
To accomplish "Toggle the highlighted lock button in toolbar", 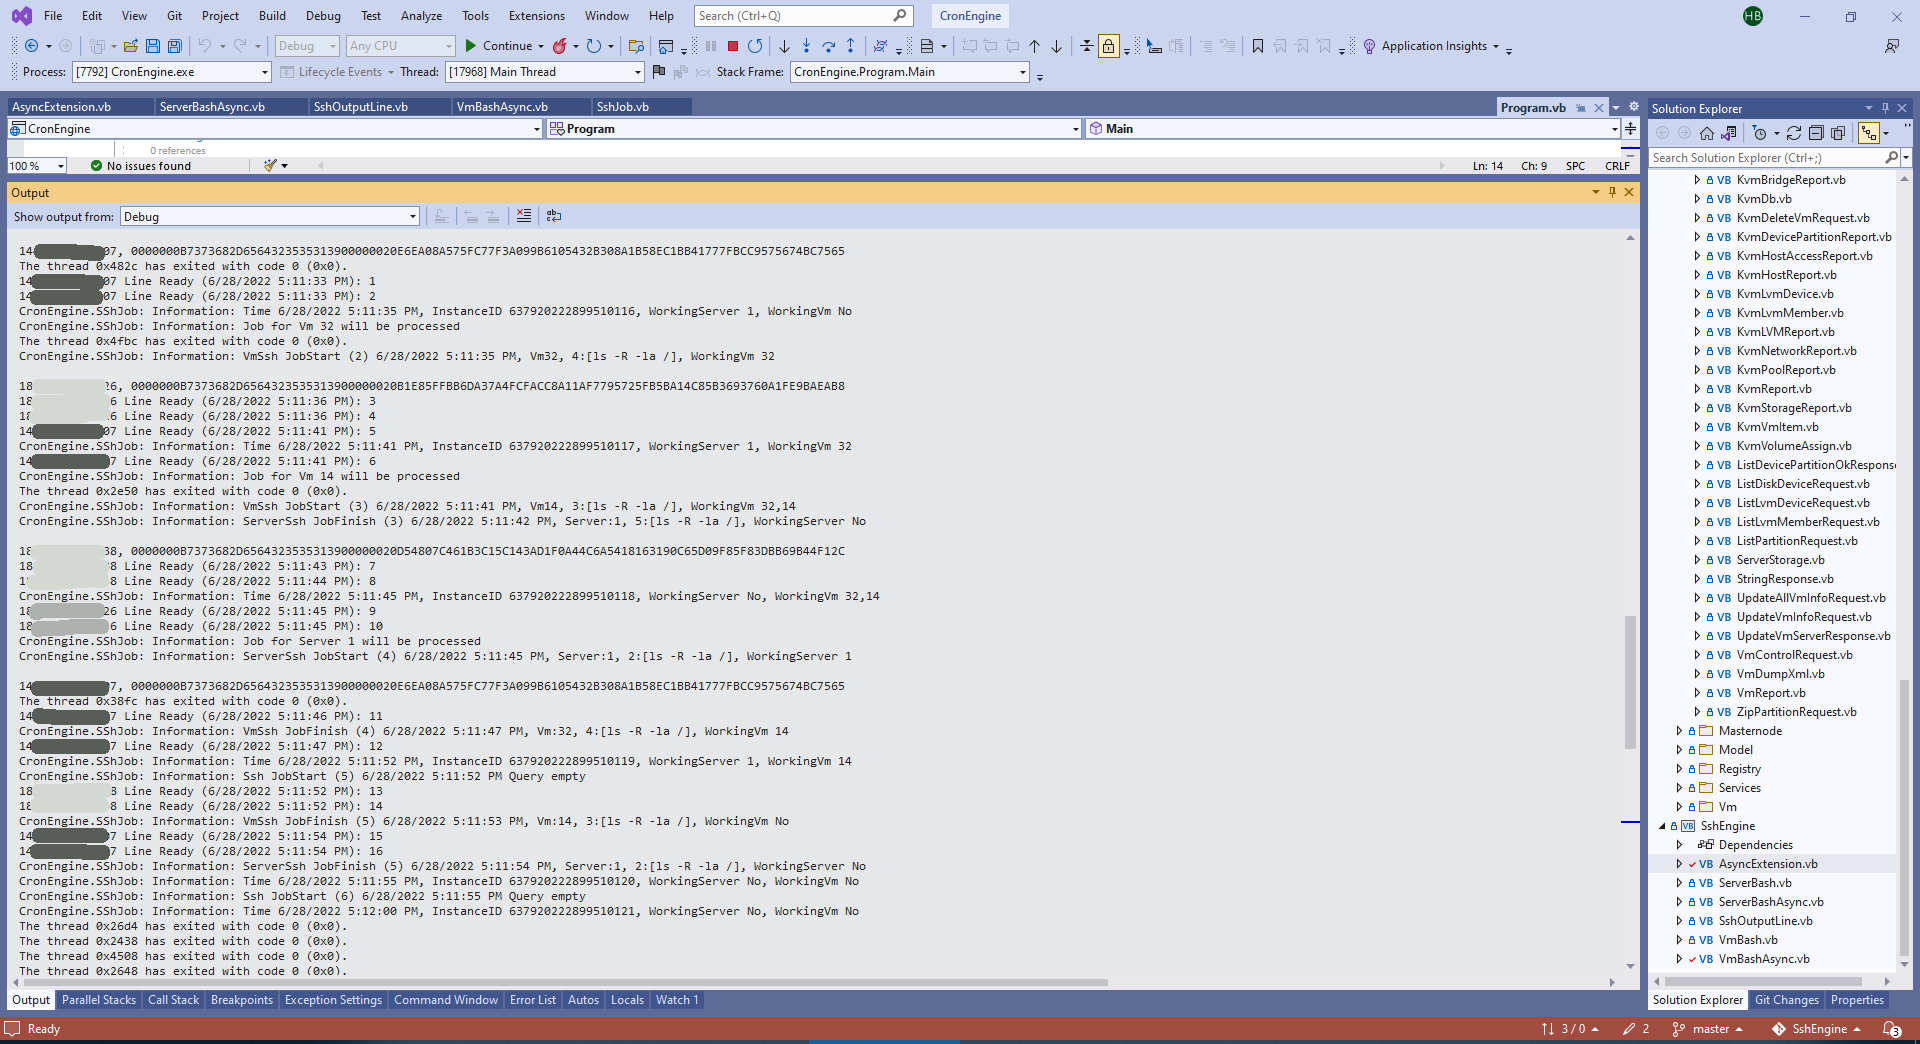I will [1108, 46].
